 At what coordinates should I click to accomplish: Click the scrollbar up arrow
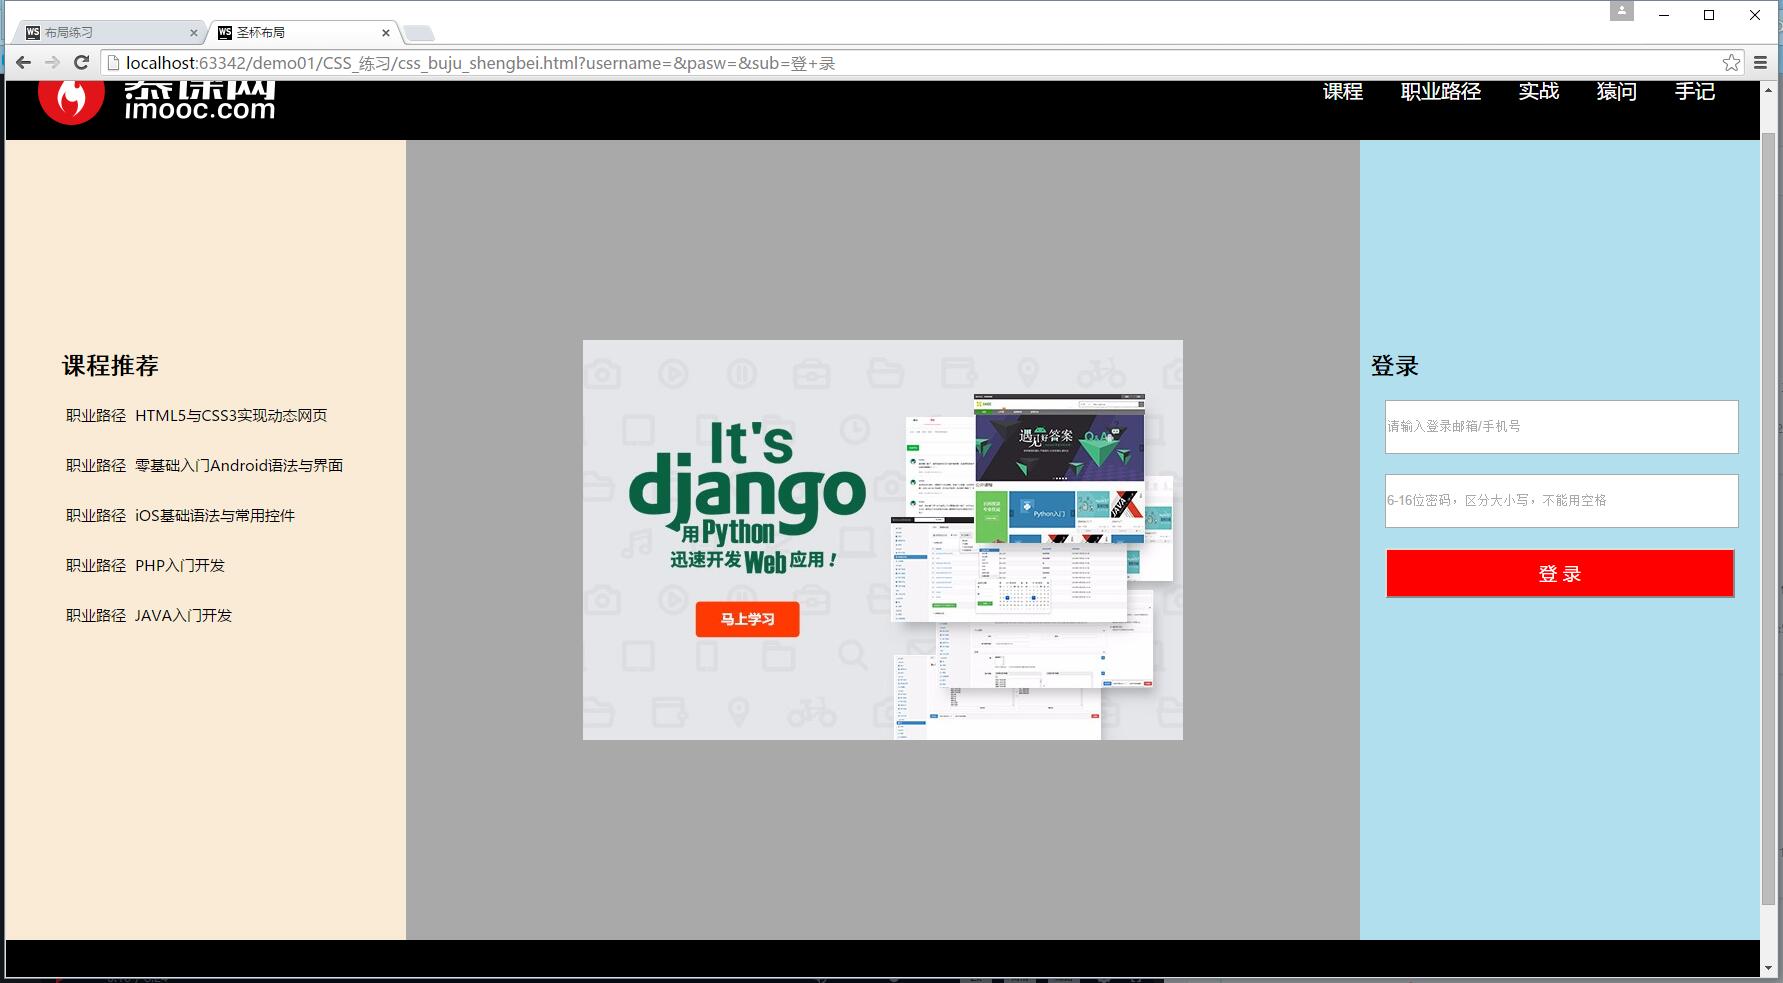pos(1768,88)
